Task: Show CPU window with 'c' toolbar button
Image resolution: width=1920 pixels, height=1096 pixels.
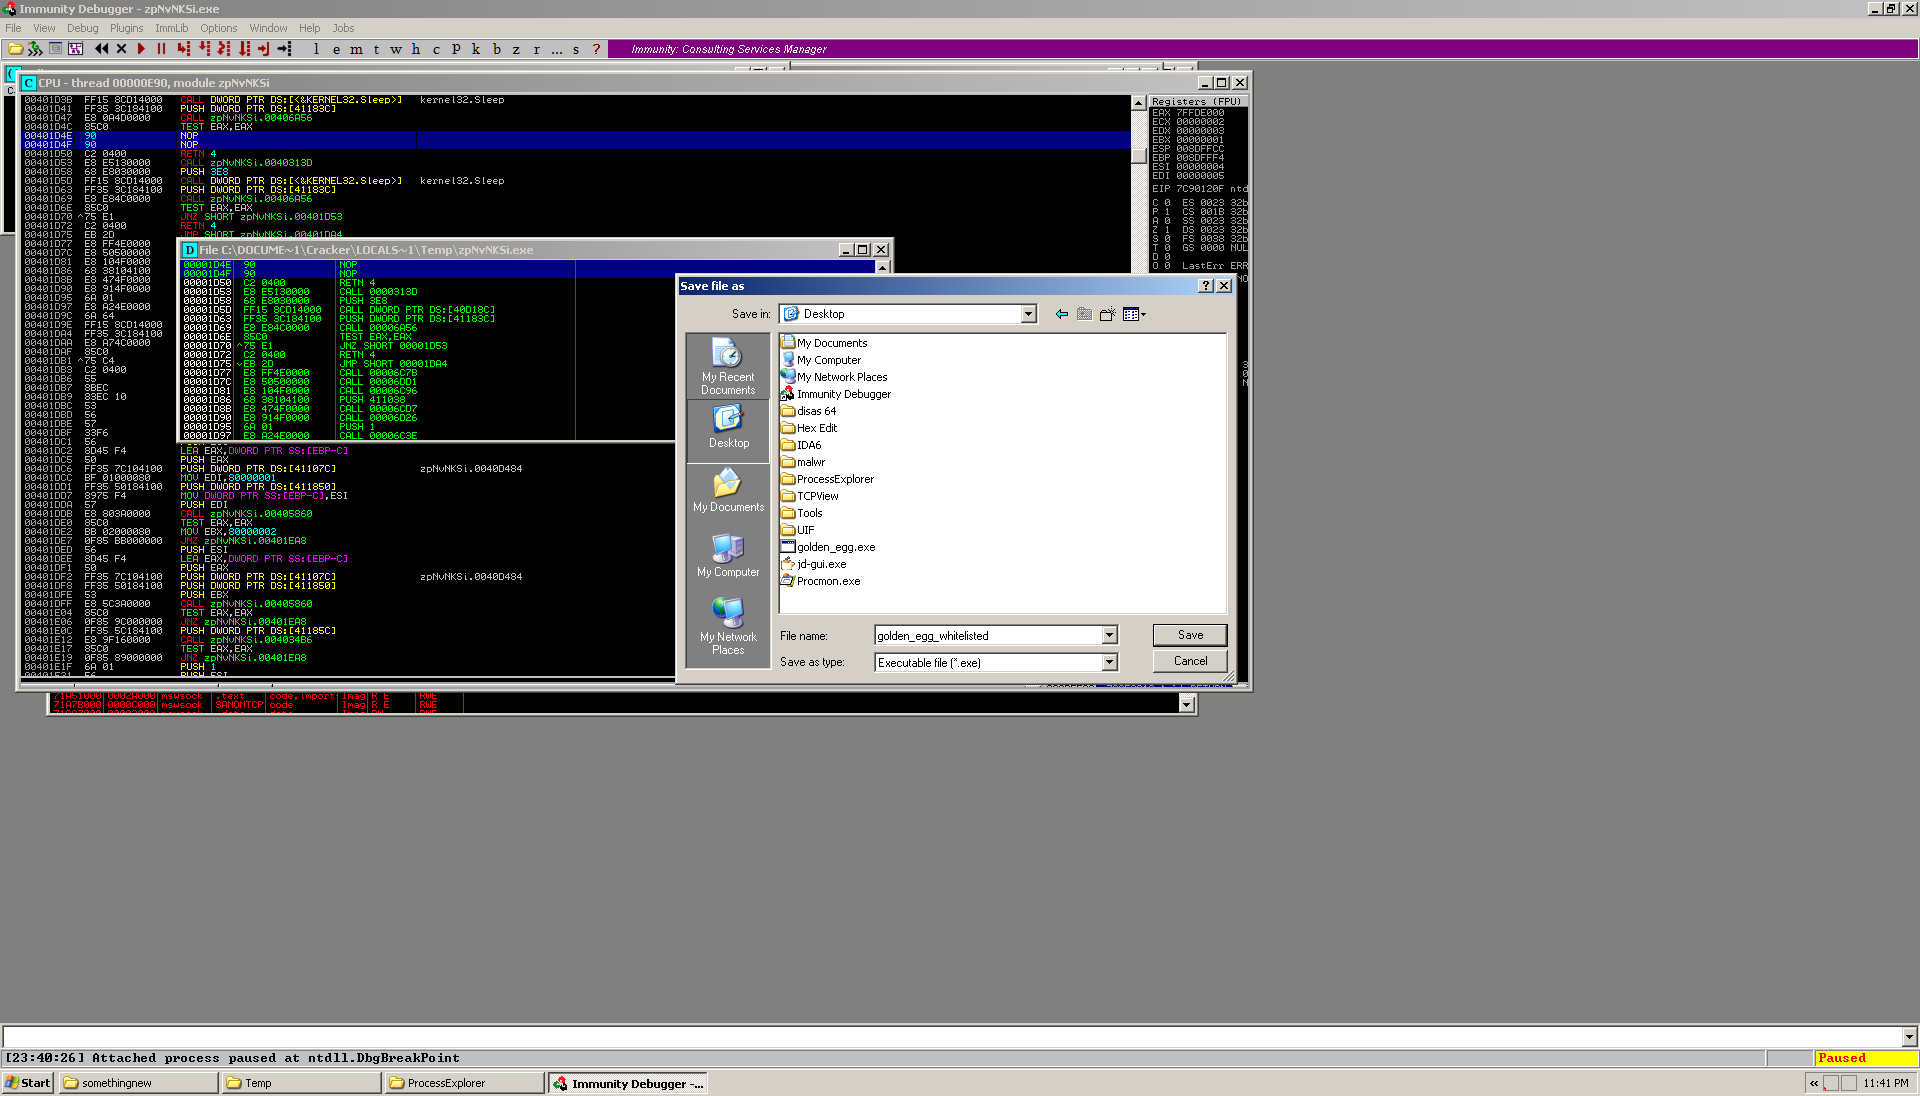Action: tap(436, 48)
